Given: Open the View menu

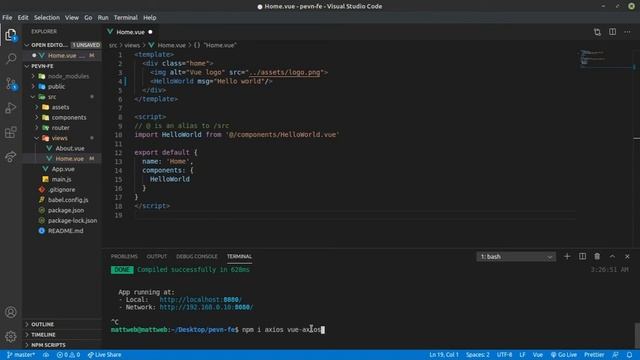Looking at the screenshot, I should tap(72, 18).
